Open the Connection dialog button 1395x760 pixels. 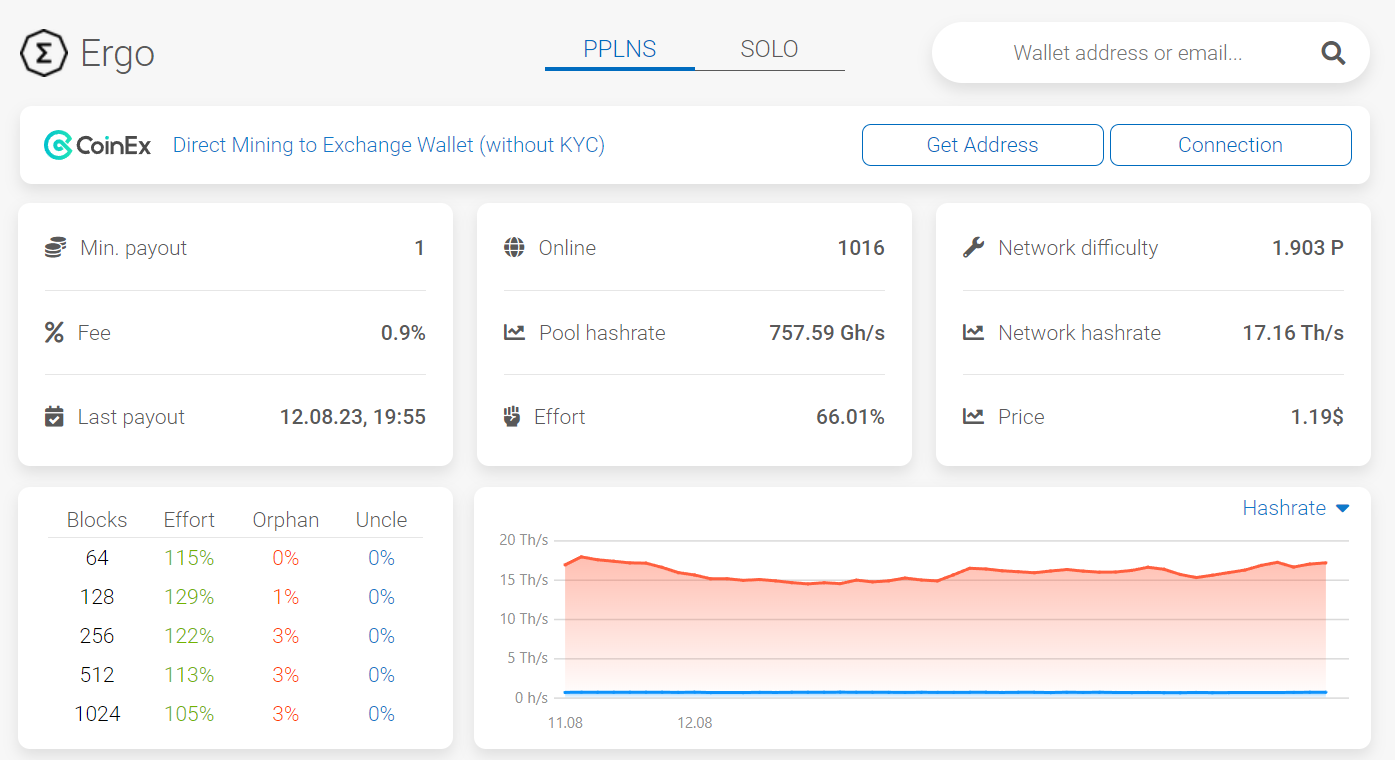click(x=1230, y=145)
